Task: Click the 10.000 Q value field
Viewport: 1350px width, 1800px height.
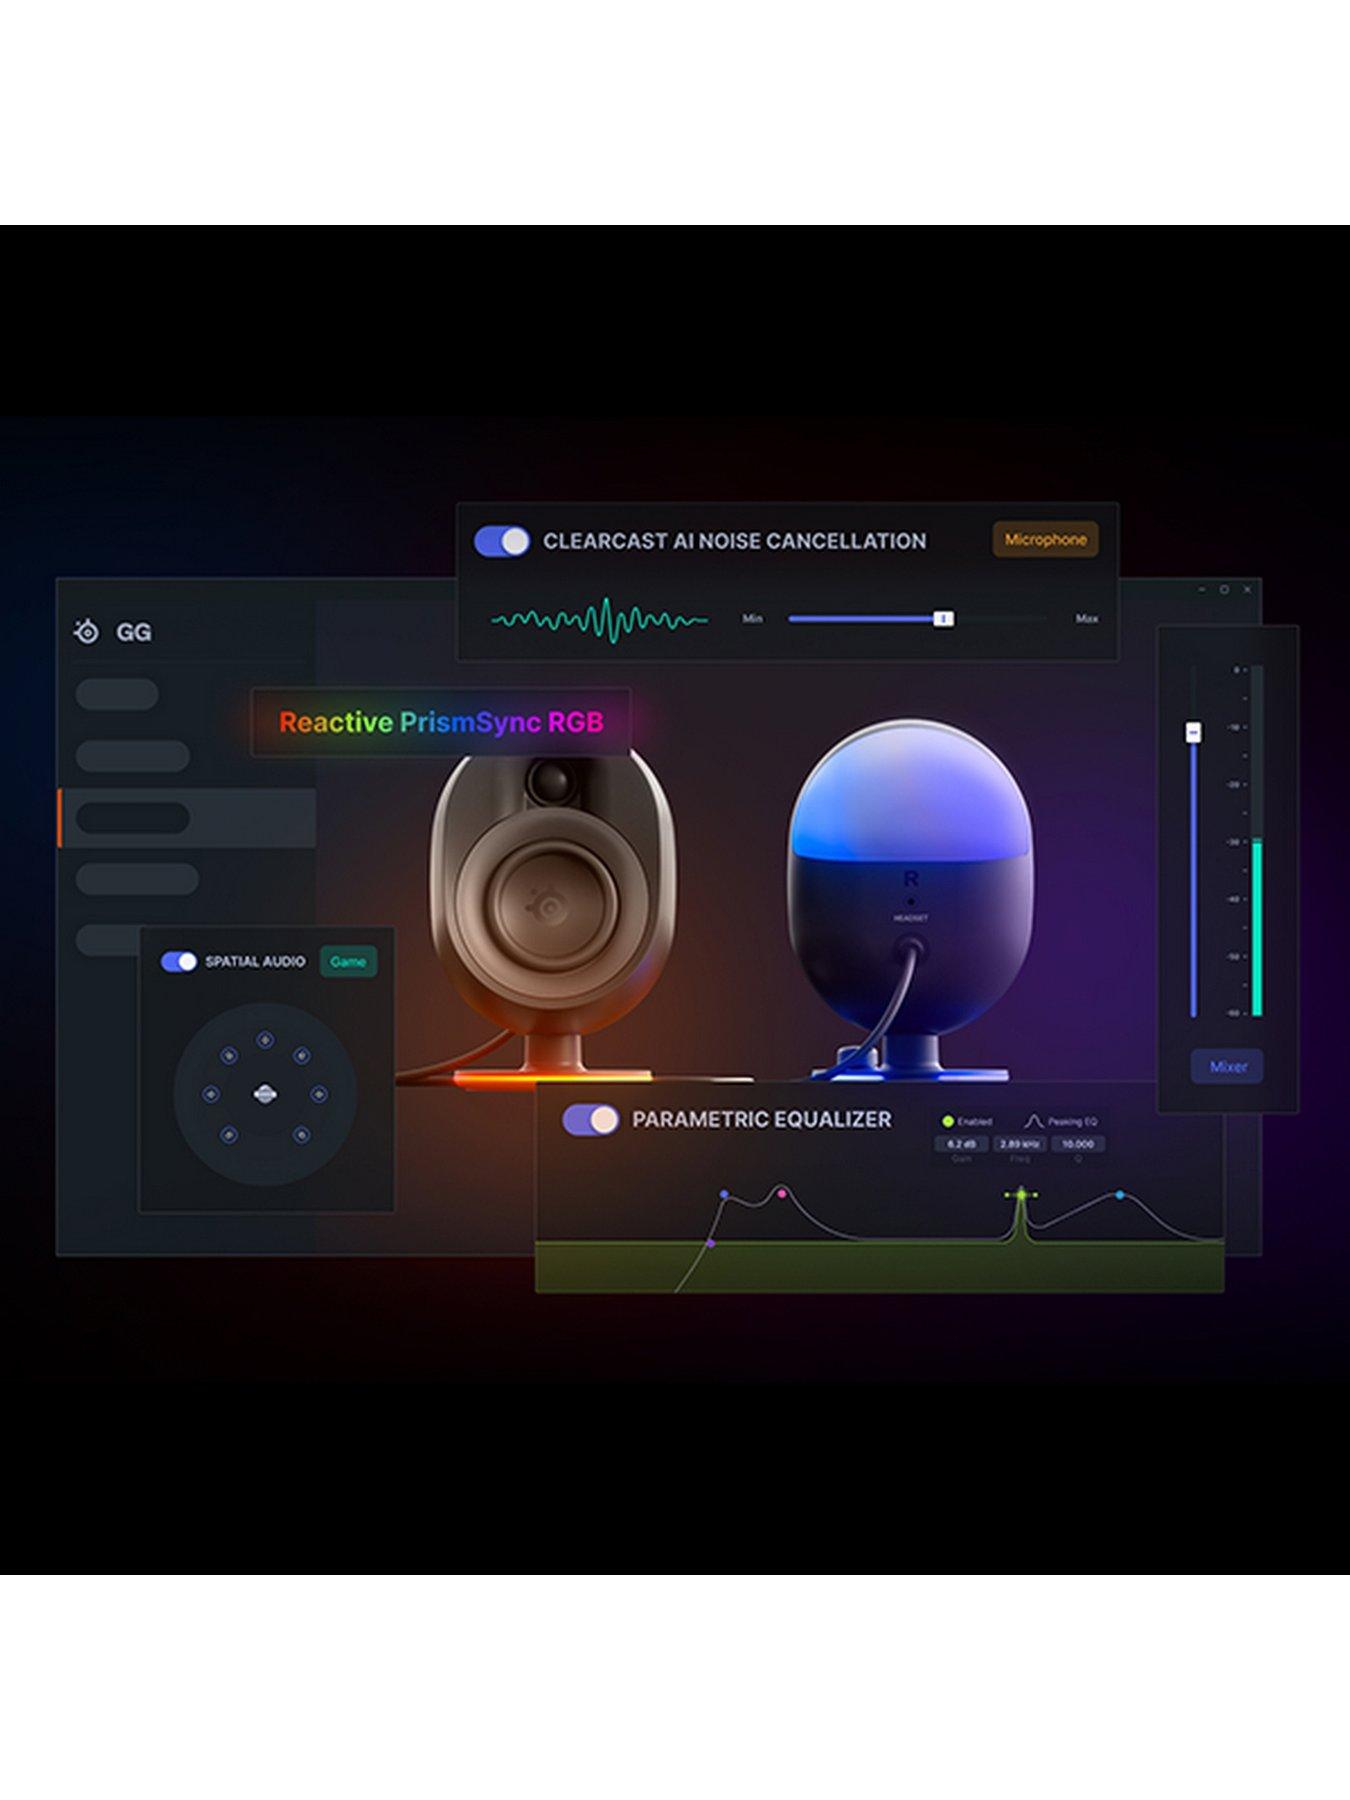Action: coord(1077,1143)
